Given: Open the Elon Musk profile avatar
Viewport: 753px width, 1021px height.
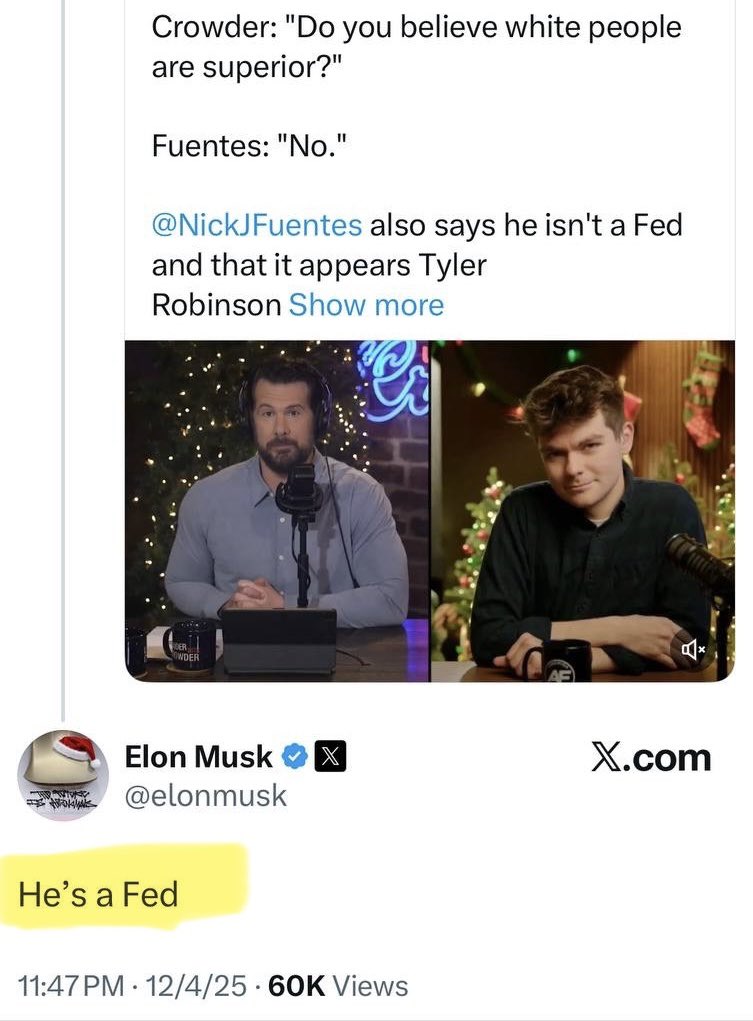Looking at the screenshot, I should [x=62, y=774].
